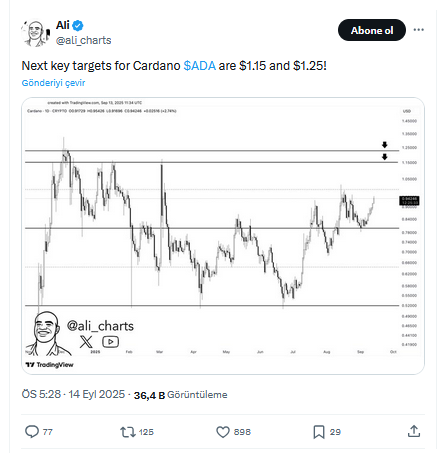The width and height of the screenshot is (447, 453).
Task: Translate post via Gönderiyi çevir
Action: (x=53, y=83)
